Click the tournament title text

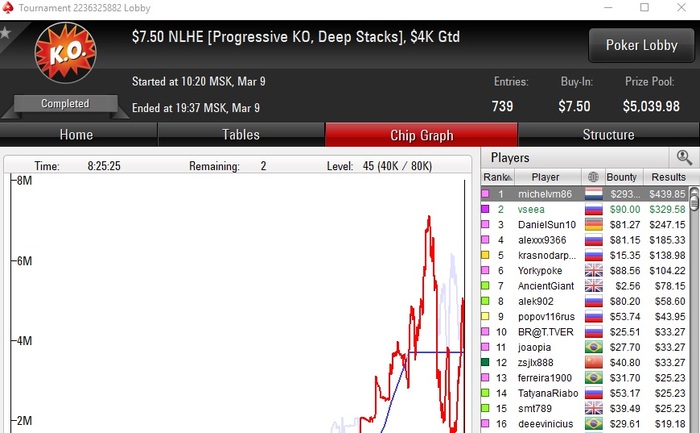click(296, 37)
